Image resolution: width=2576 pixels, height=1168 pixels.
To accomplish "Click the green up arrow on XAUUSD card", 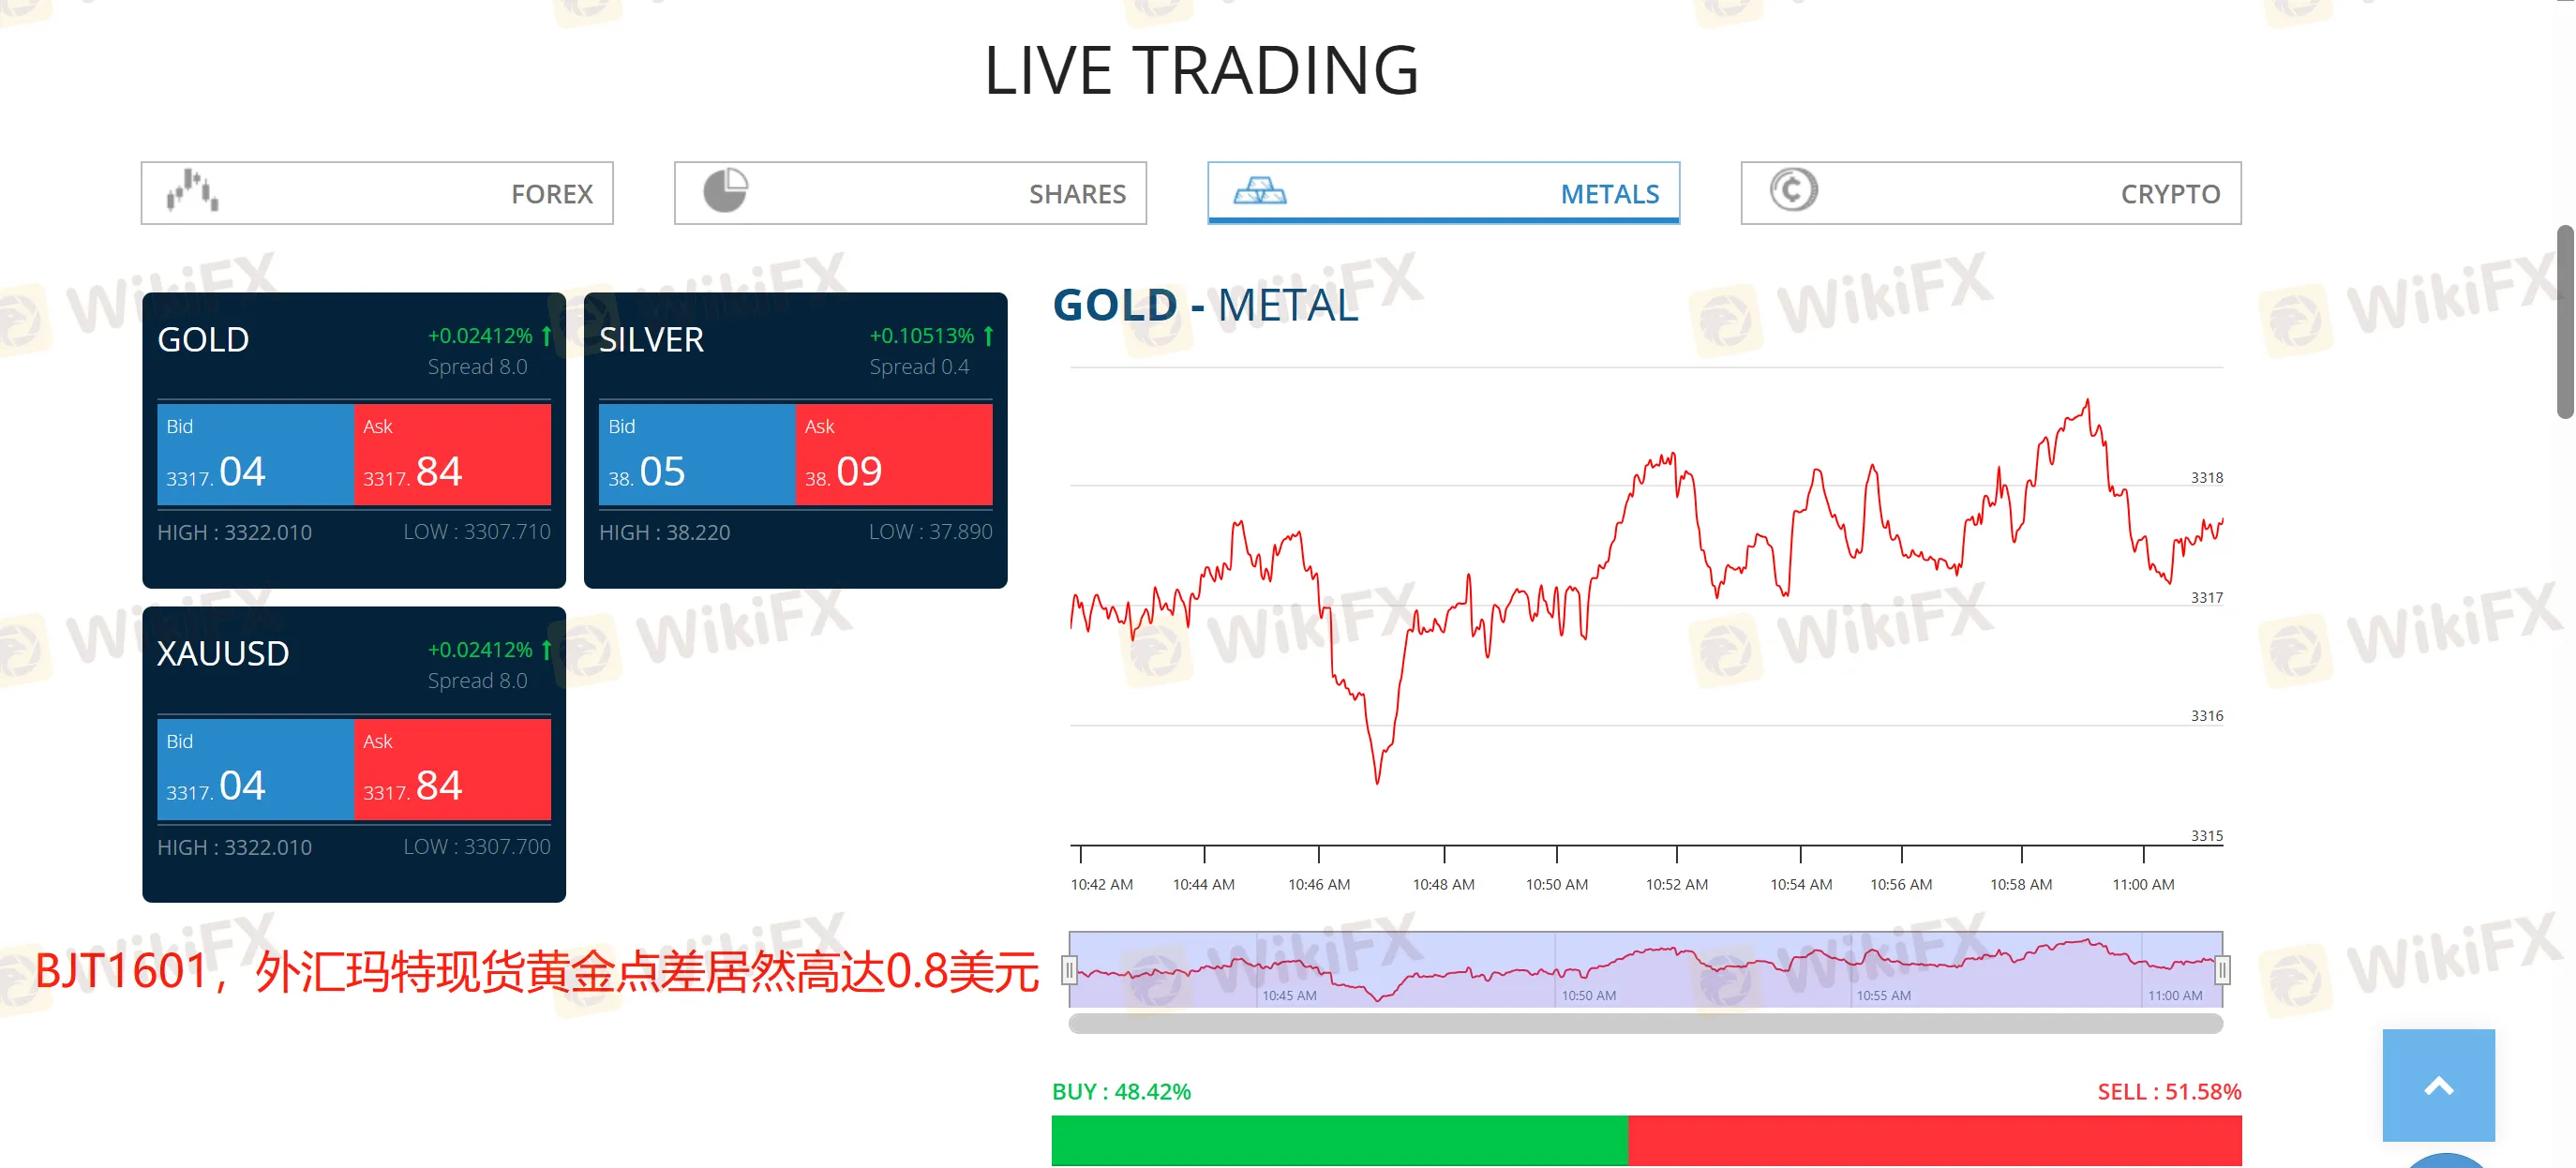I will [546, 650].
